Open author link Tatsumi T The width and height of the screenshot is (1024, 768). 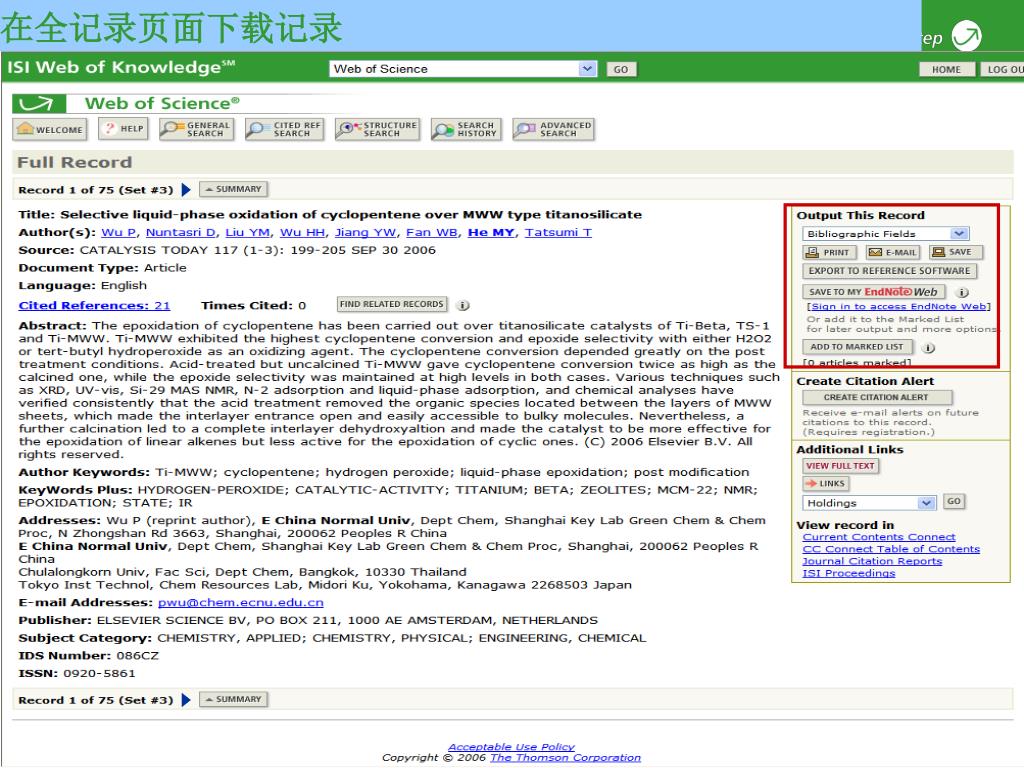(558, 232)
